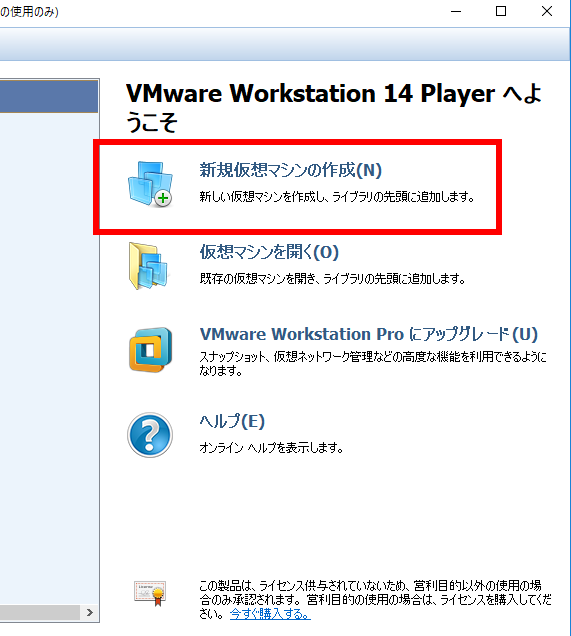Click text 新しい仮想マシンを作成し、ライブラリの先頭に追加します。
This screenshot has width=571, height=636.
coord(337,197)
